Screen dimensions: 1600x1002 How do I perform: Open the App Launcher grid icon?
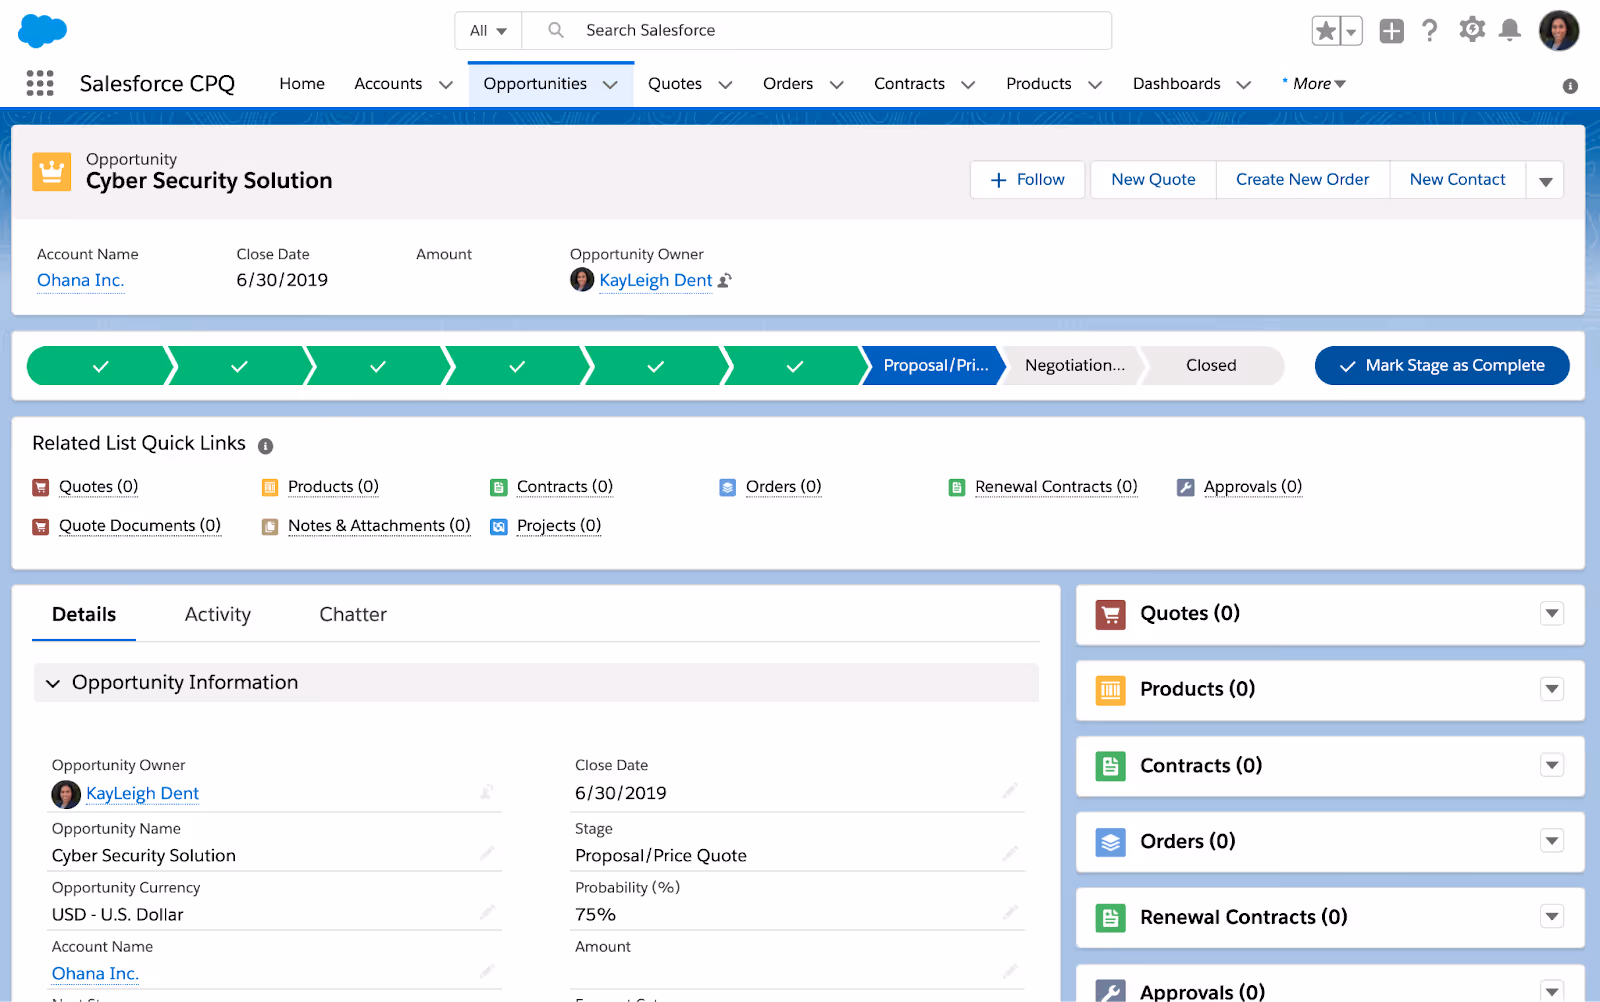pos(40,83)
